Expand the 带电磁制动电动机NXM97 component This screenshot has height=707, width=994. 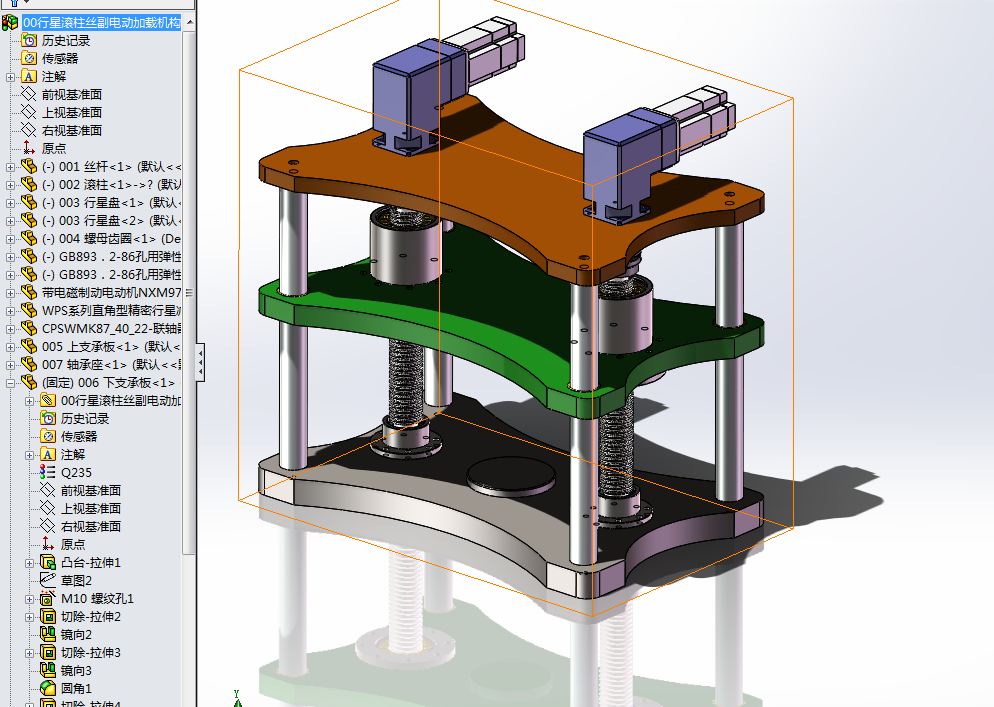(x=10, y=293)
